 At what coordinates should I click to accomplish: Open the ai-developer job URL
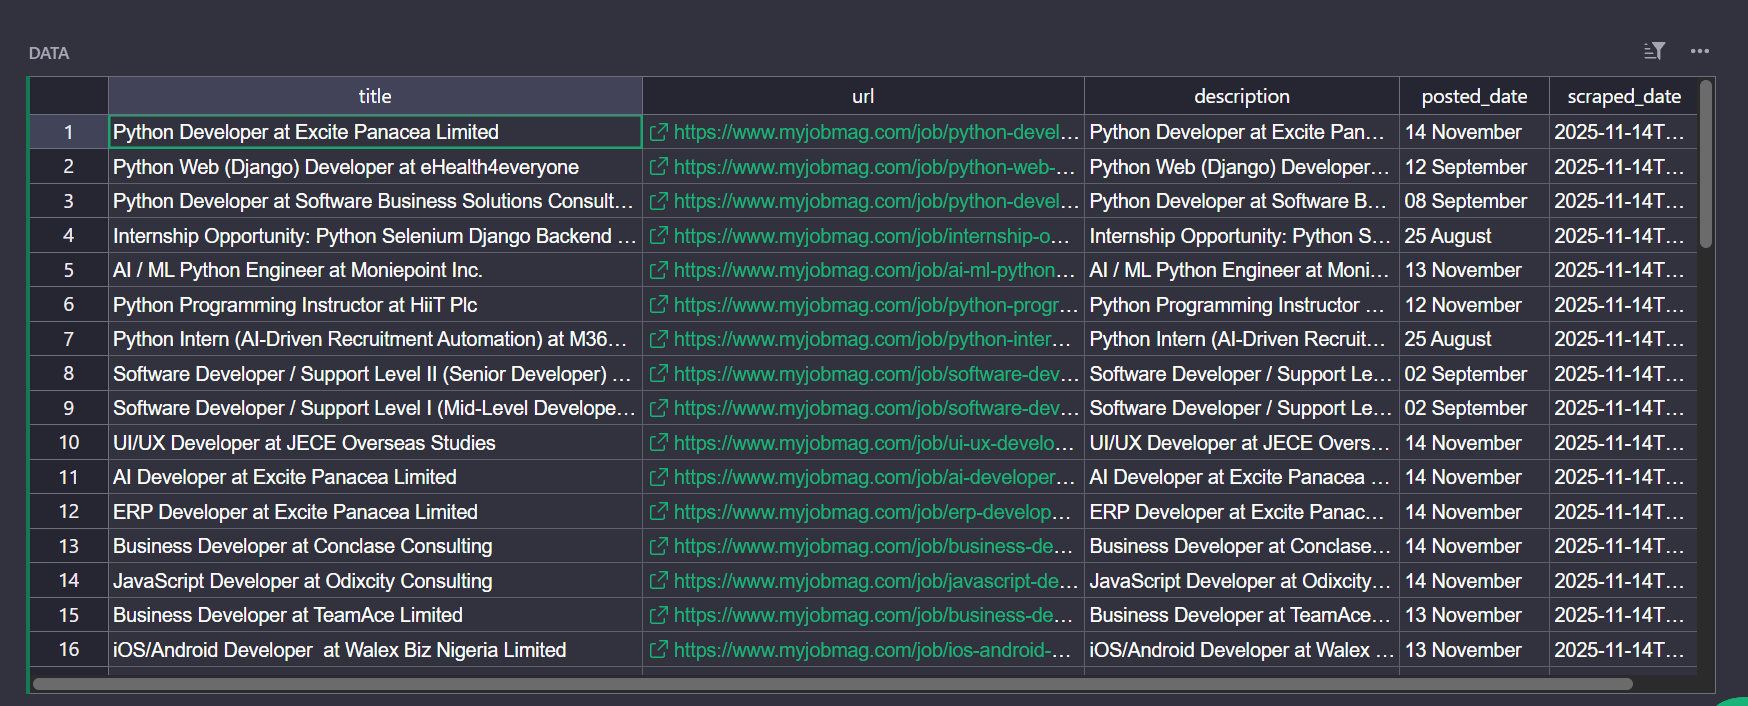875,477
